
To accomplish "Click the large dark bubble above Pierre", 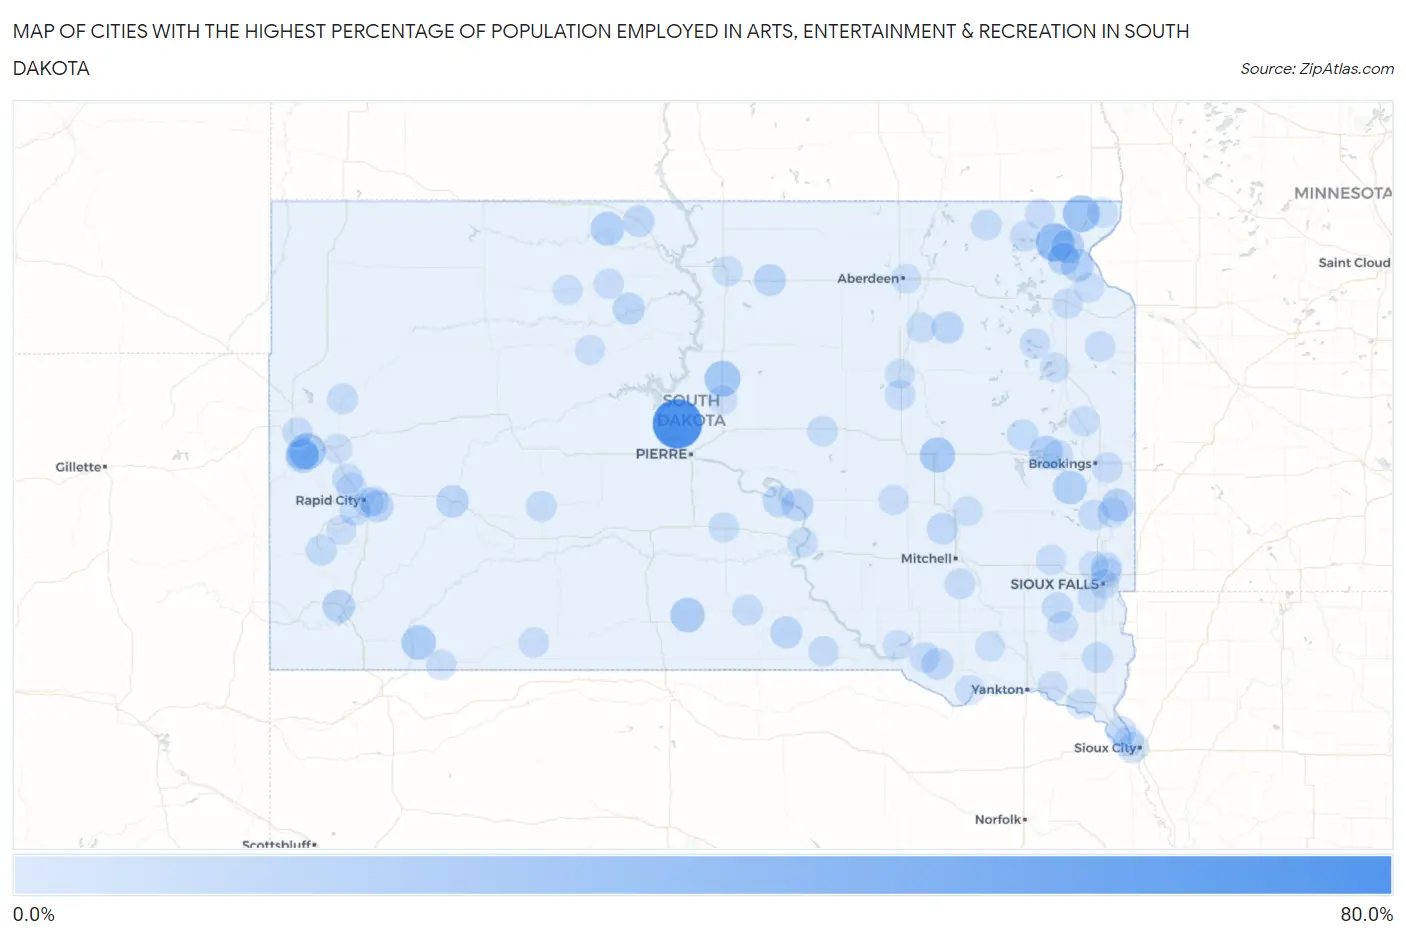I will (677, 423).
